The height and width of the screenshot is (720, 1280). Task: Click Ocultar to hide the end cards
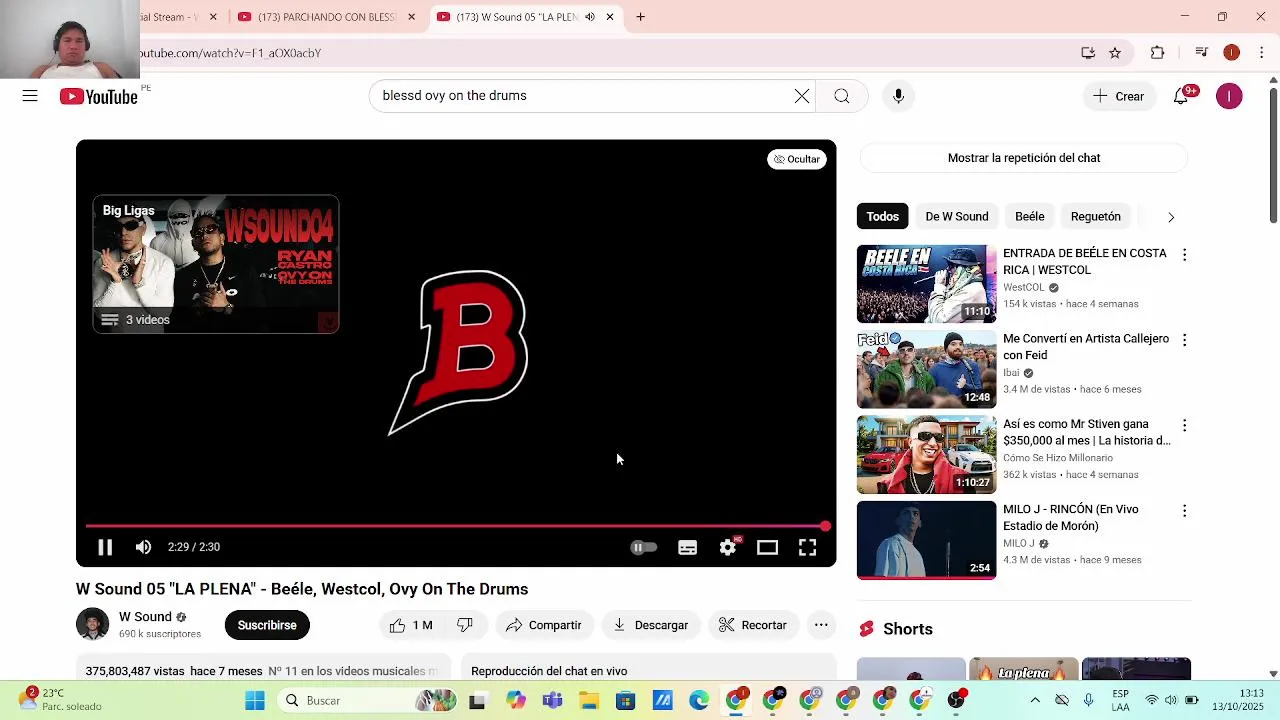click(797, 159)
